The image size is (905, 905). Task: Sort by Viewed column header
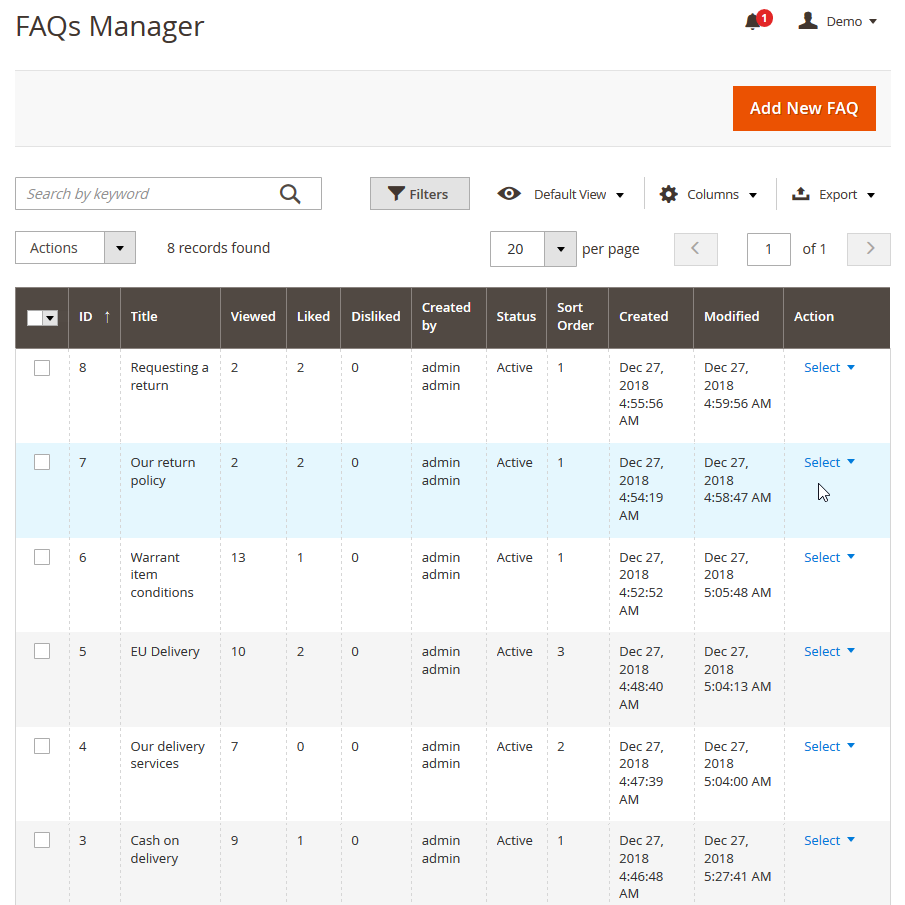[252, 316]
